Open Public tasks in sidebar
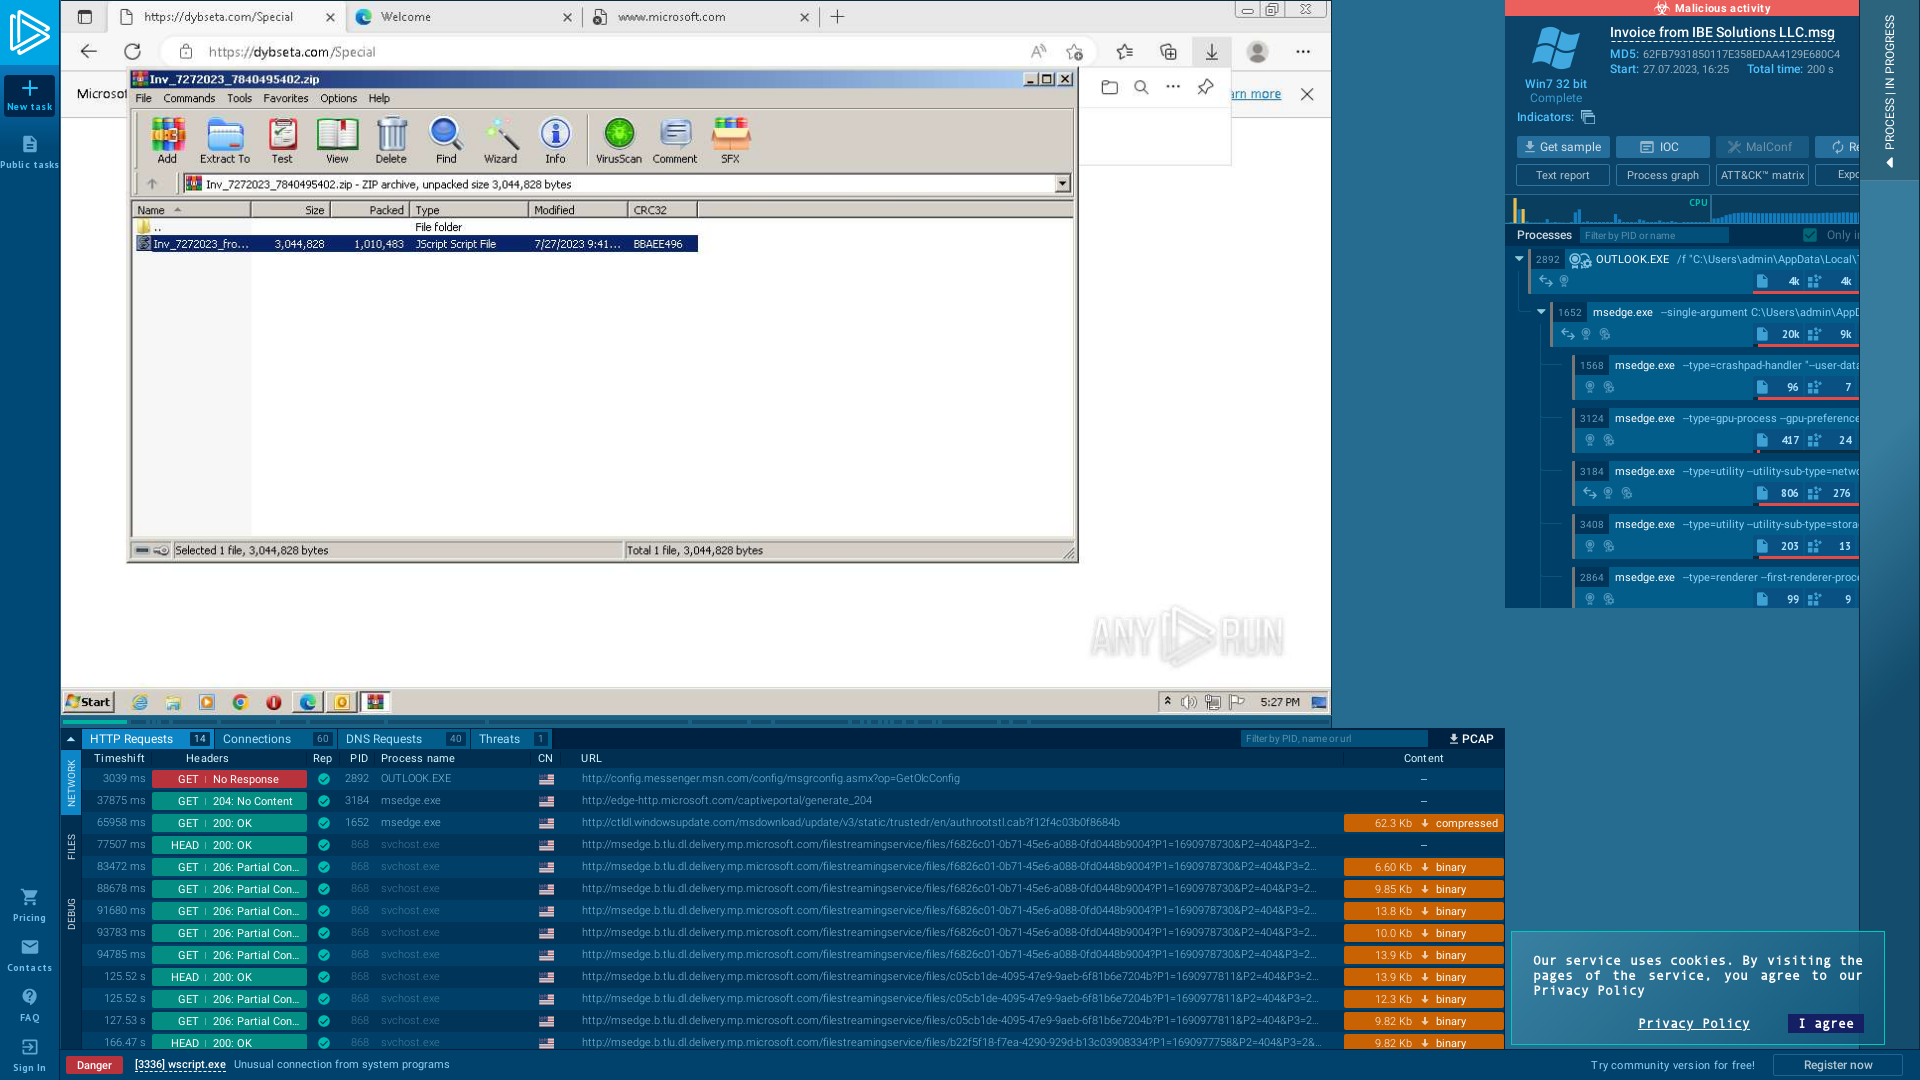Viewport: 1920px width, 1080px height. (x=29, y=152)
